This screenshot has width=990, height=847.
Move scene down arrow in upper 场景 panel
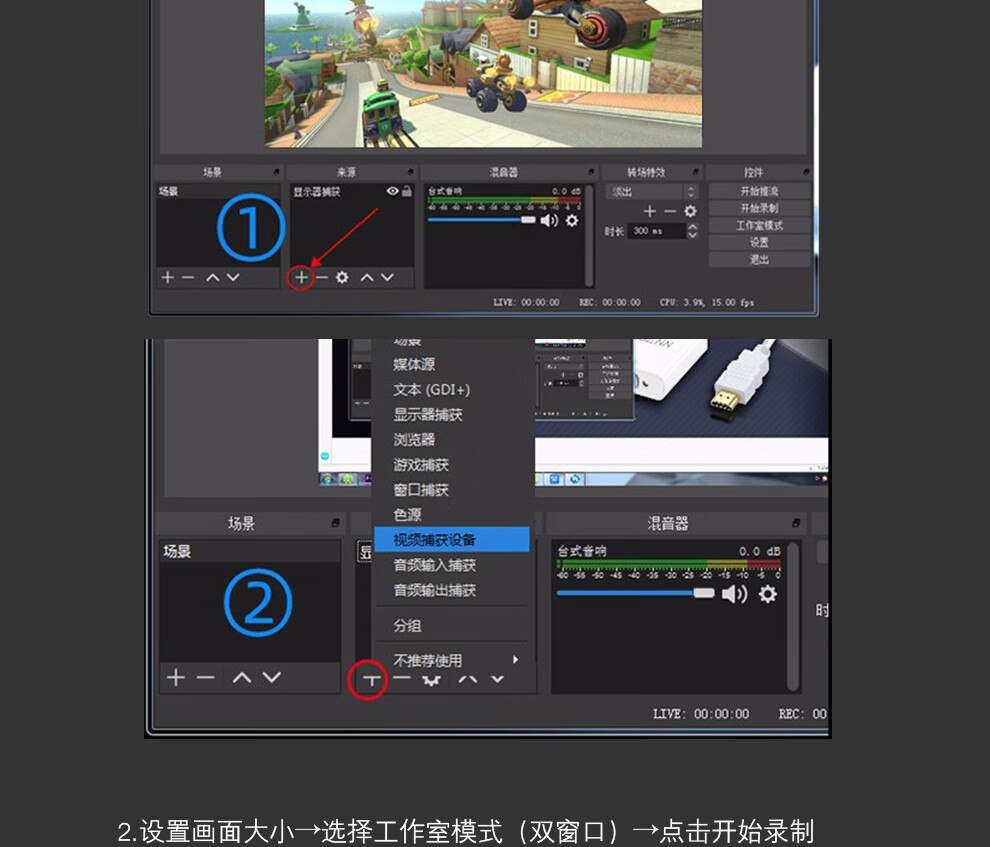pyautogui.click(x=233, y=277)
